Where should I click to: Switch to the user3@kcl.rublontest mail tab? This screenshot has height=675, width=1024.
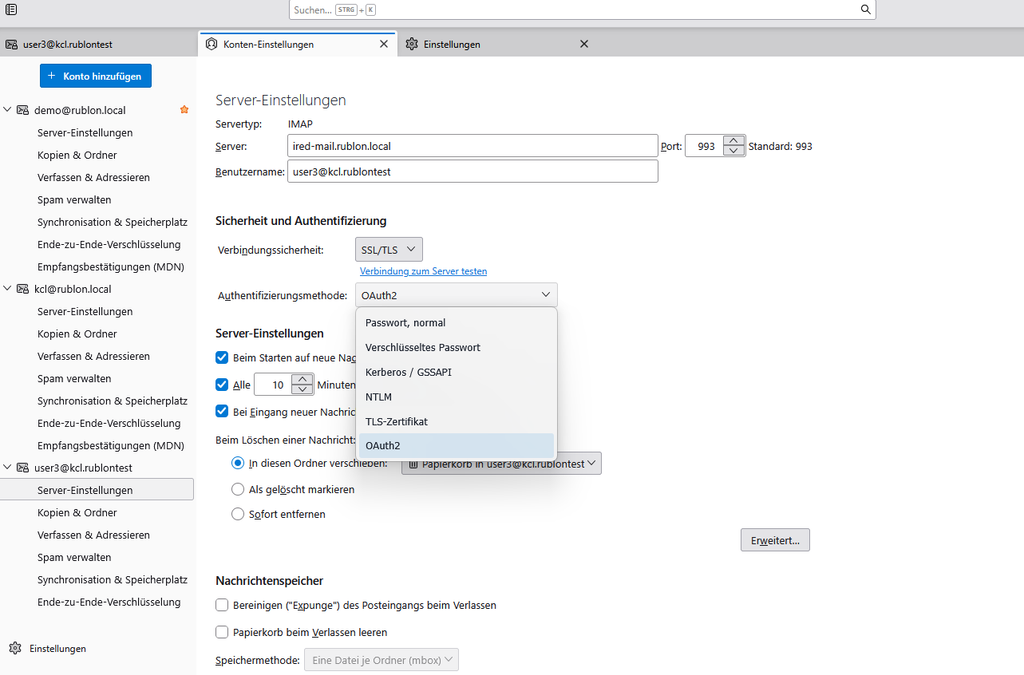click(98, 44)
